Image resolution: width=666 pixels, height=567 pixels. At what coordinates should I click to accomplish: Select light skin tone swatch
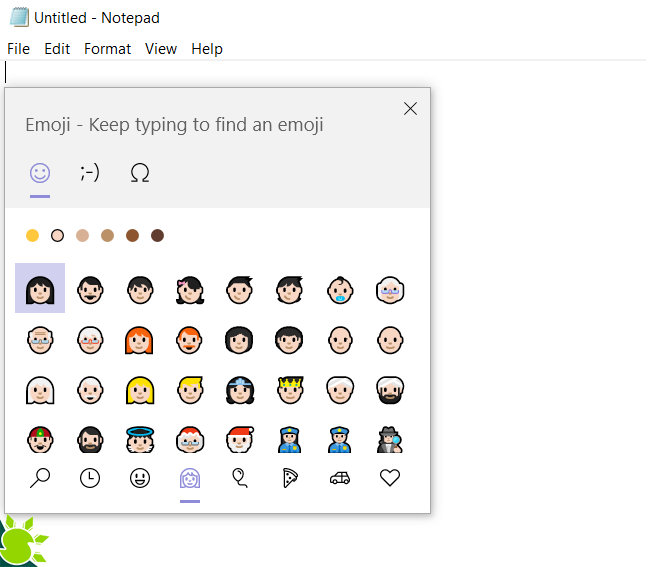(x=57, y=235)
